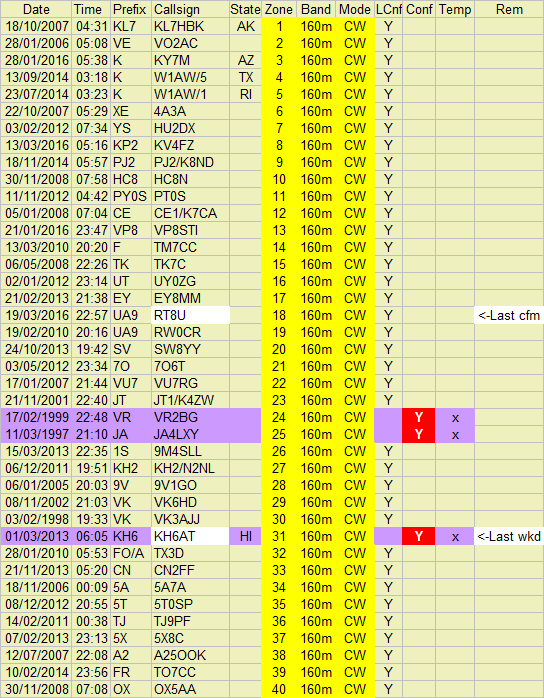Select the Temp x cell for VR2BG
The height and width of the screenshot is (698, 544).
[455, 417]
